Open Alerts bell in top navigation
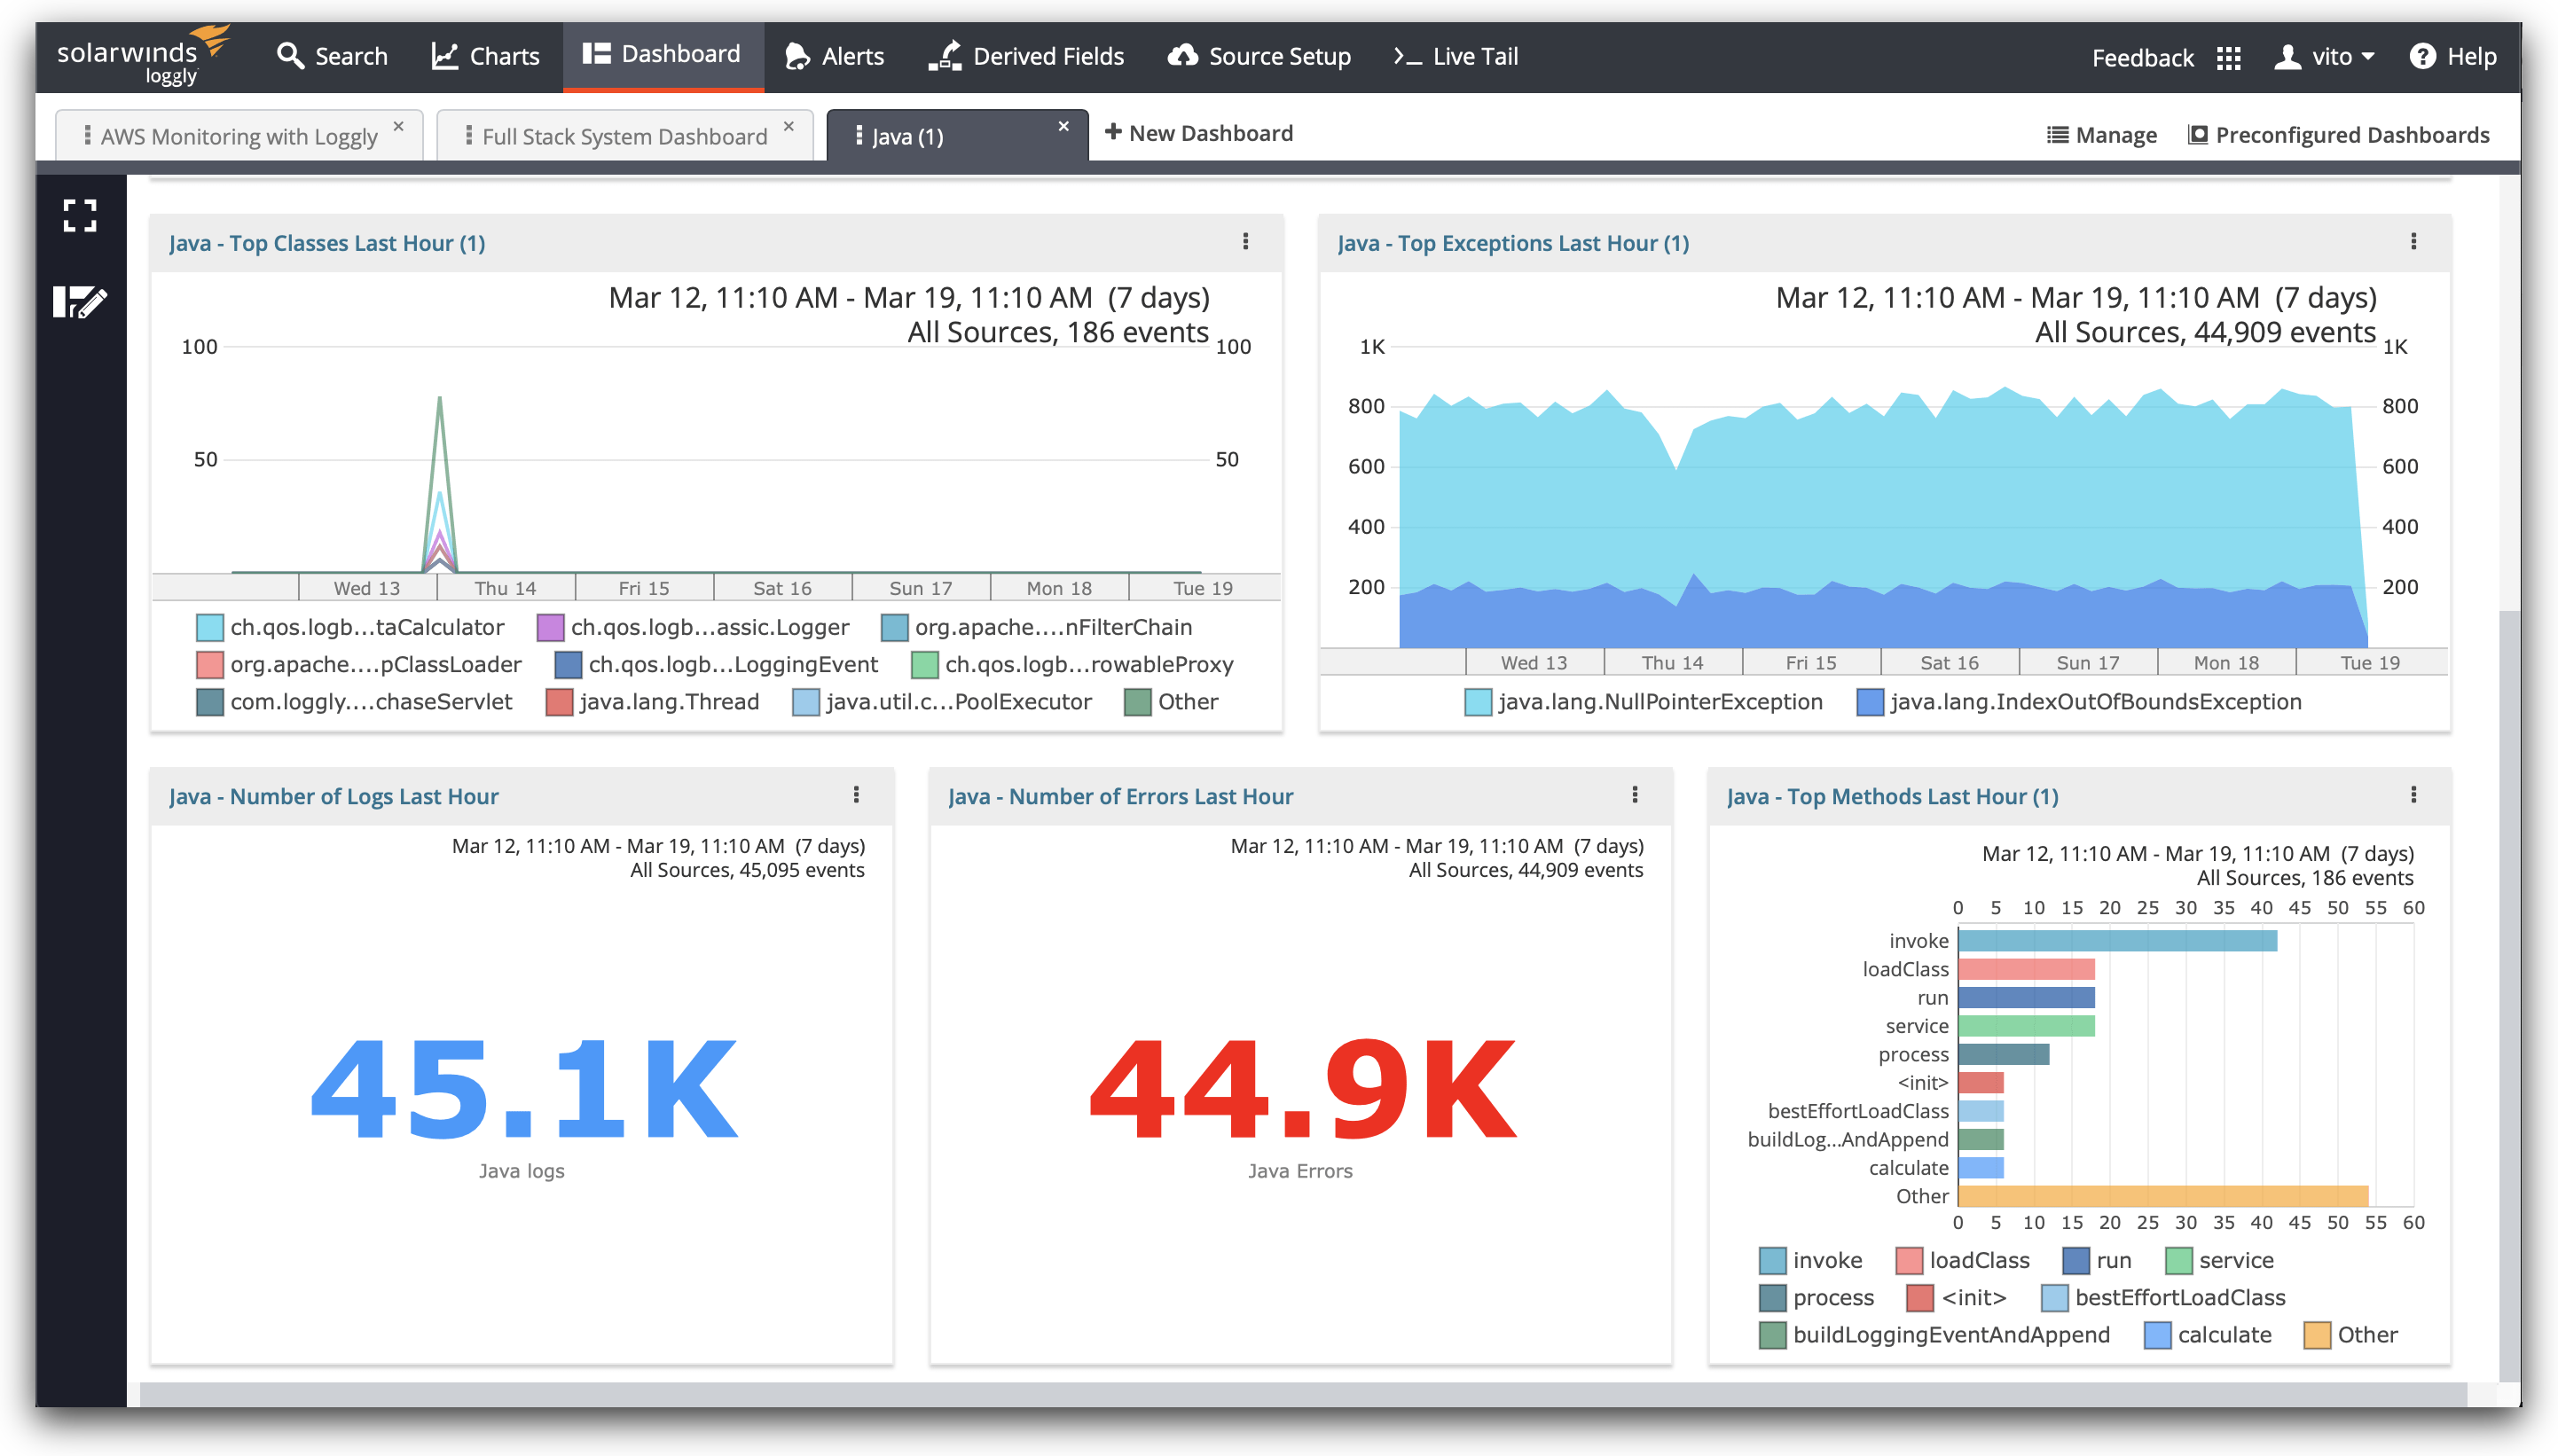The width and height of the screenshot is (2558, 1456). pyautogui.click(x=797, y=56)
